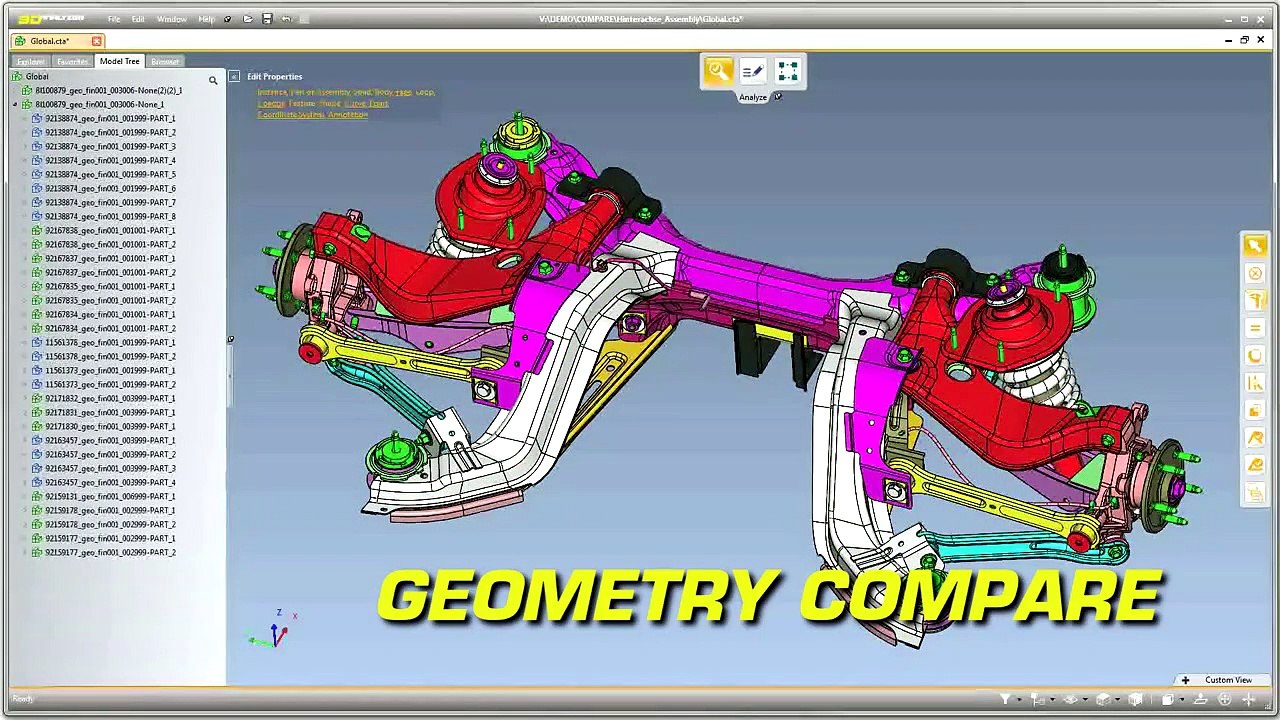Click the Annotation filter link

click(x=348, y=114)
